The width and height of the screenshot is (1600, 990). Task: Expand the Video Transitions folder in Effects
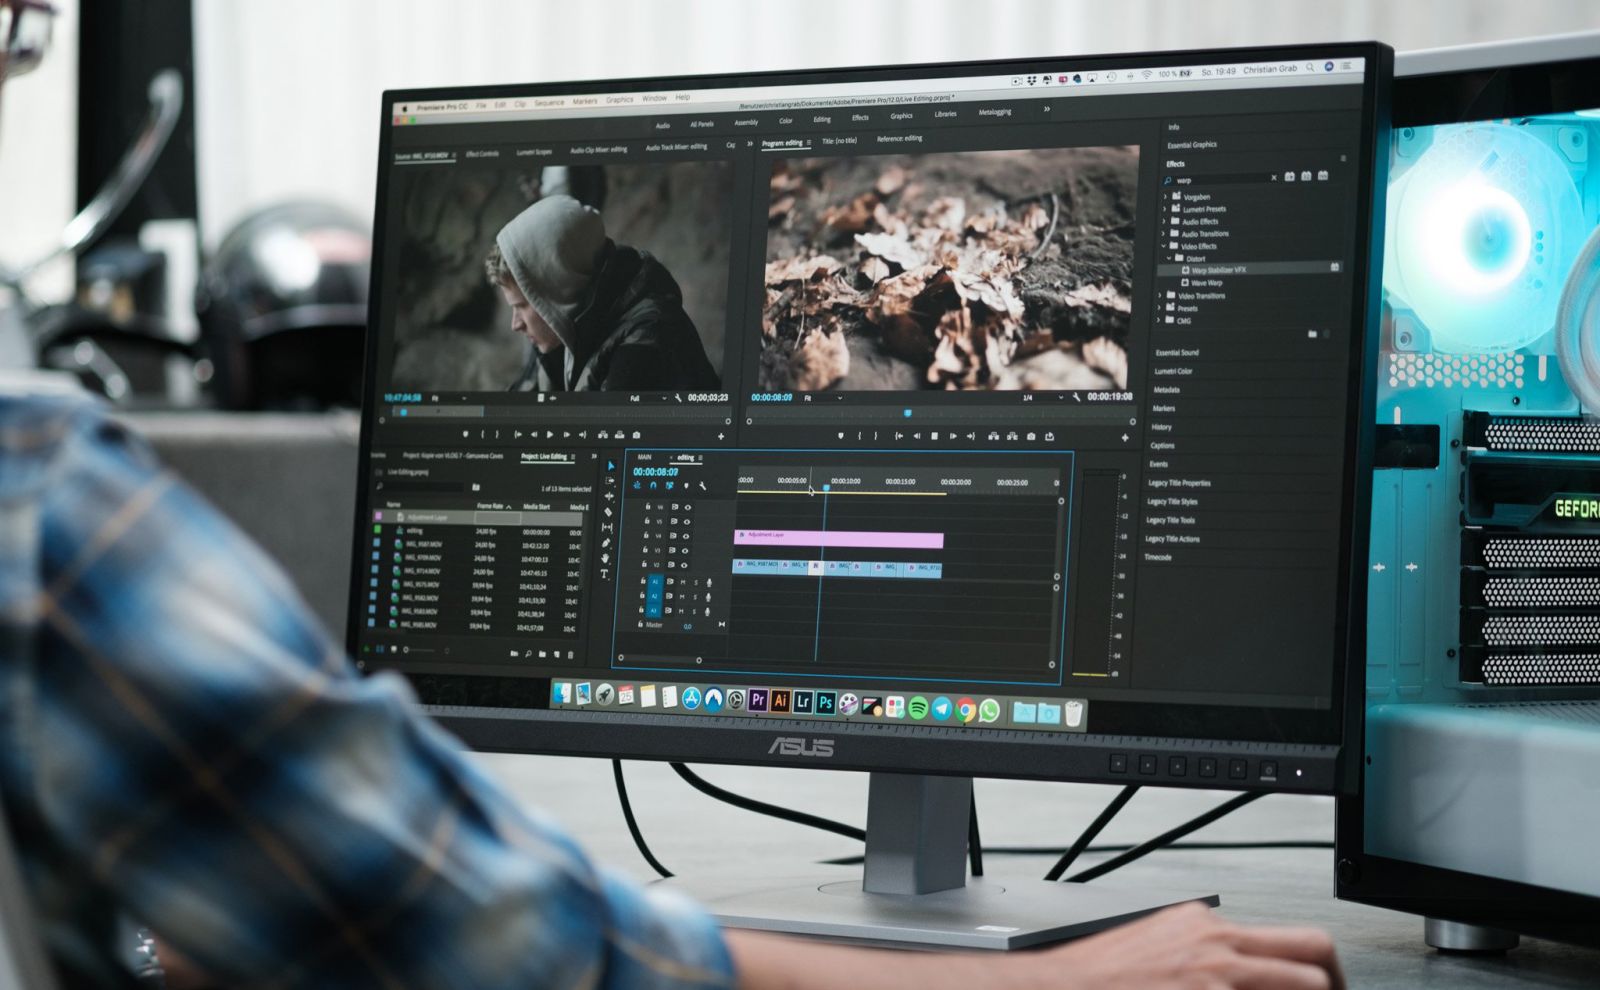pyautogui.click(x=1200, y=296)
